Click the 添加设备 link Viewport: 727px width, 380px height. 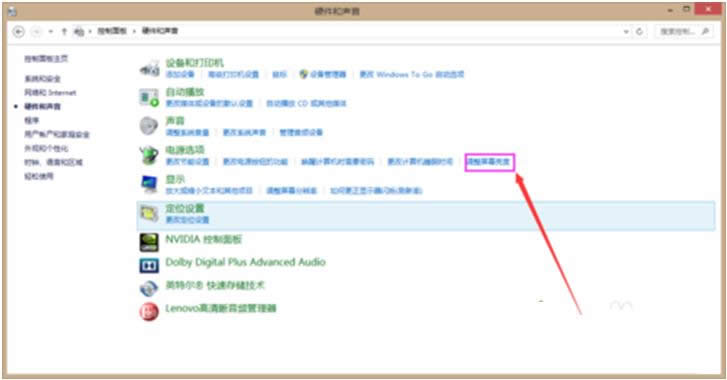coord(180,74)
